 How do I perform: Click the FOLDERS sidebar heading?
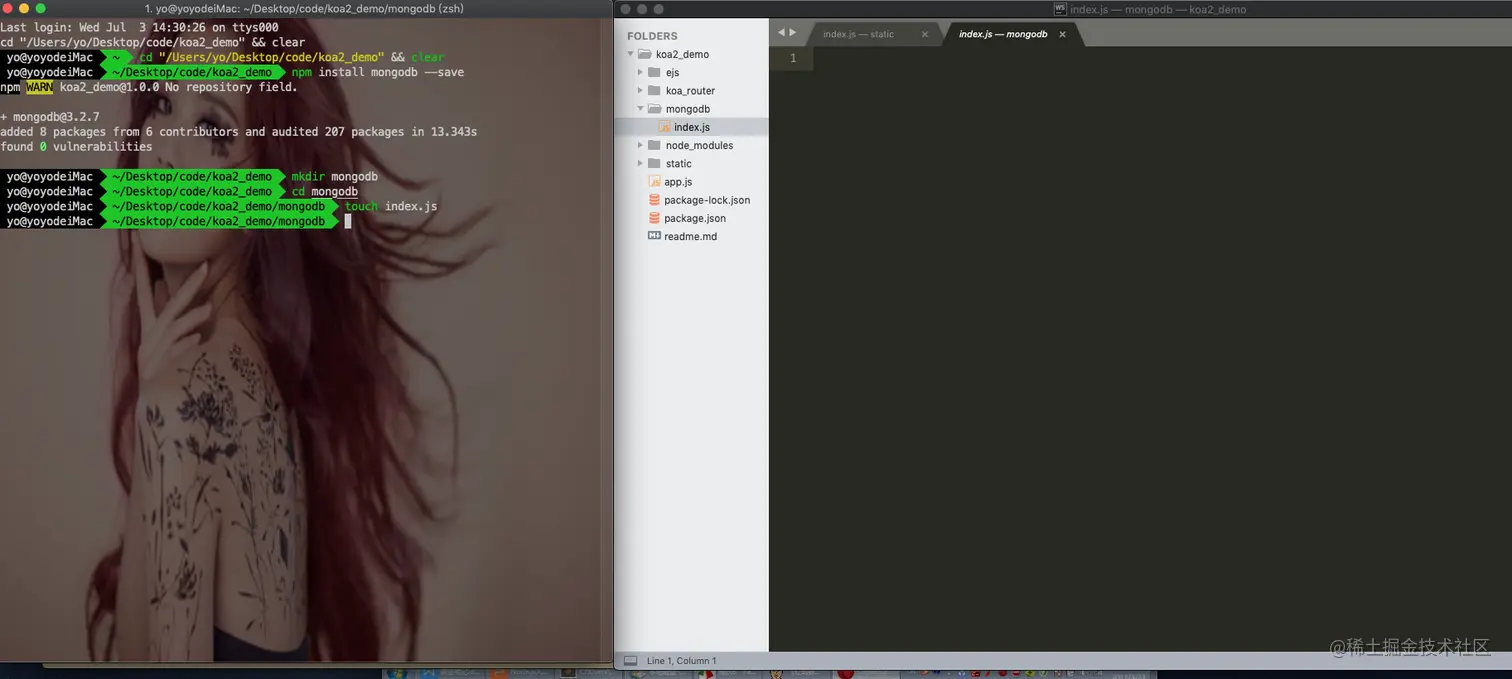click(652, 36)
